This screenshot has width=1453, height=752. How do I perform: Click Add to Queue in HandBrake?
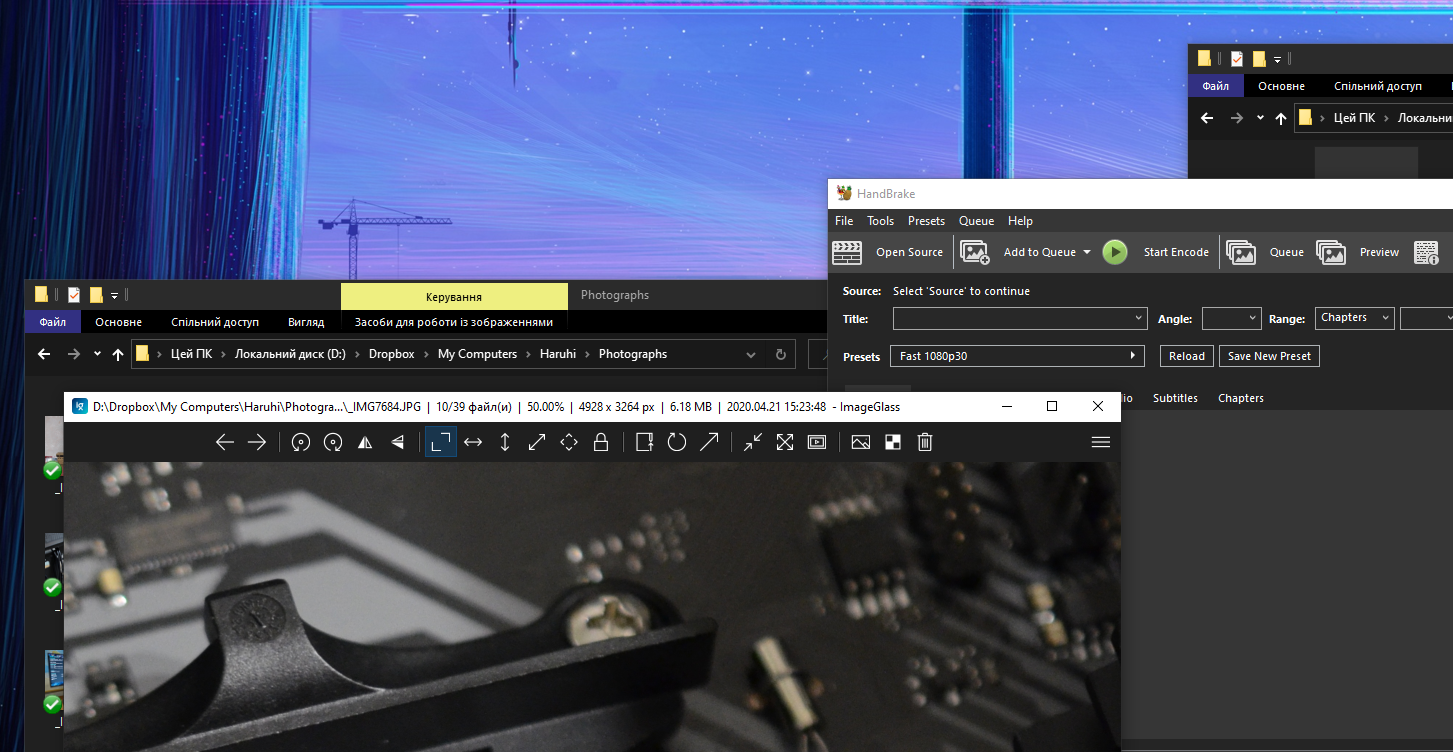[1018, 252]
